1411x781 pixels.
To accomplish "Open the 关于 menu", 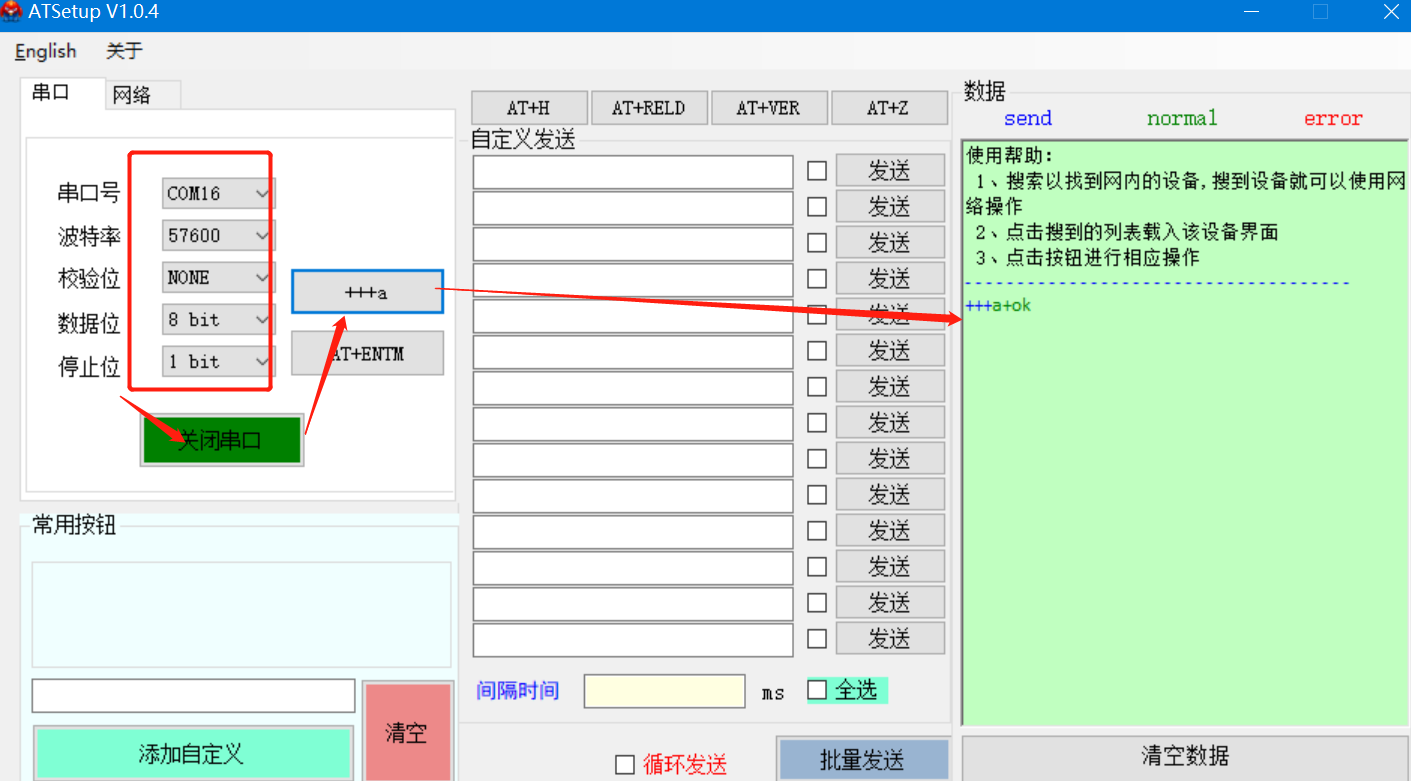I will point(125,51).
